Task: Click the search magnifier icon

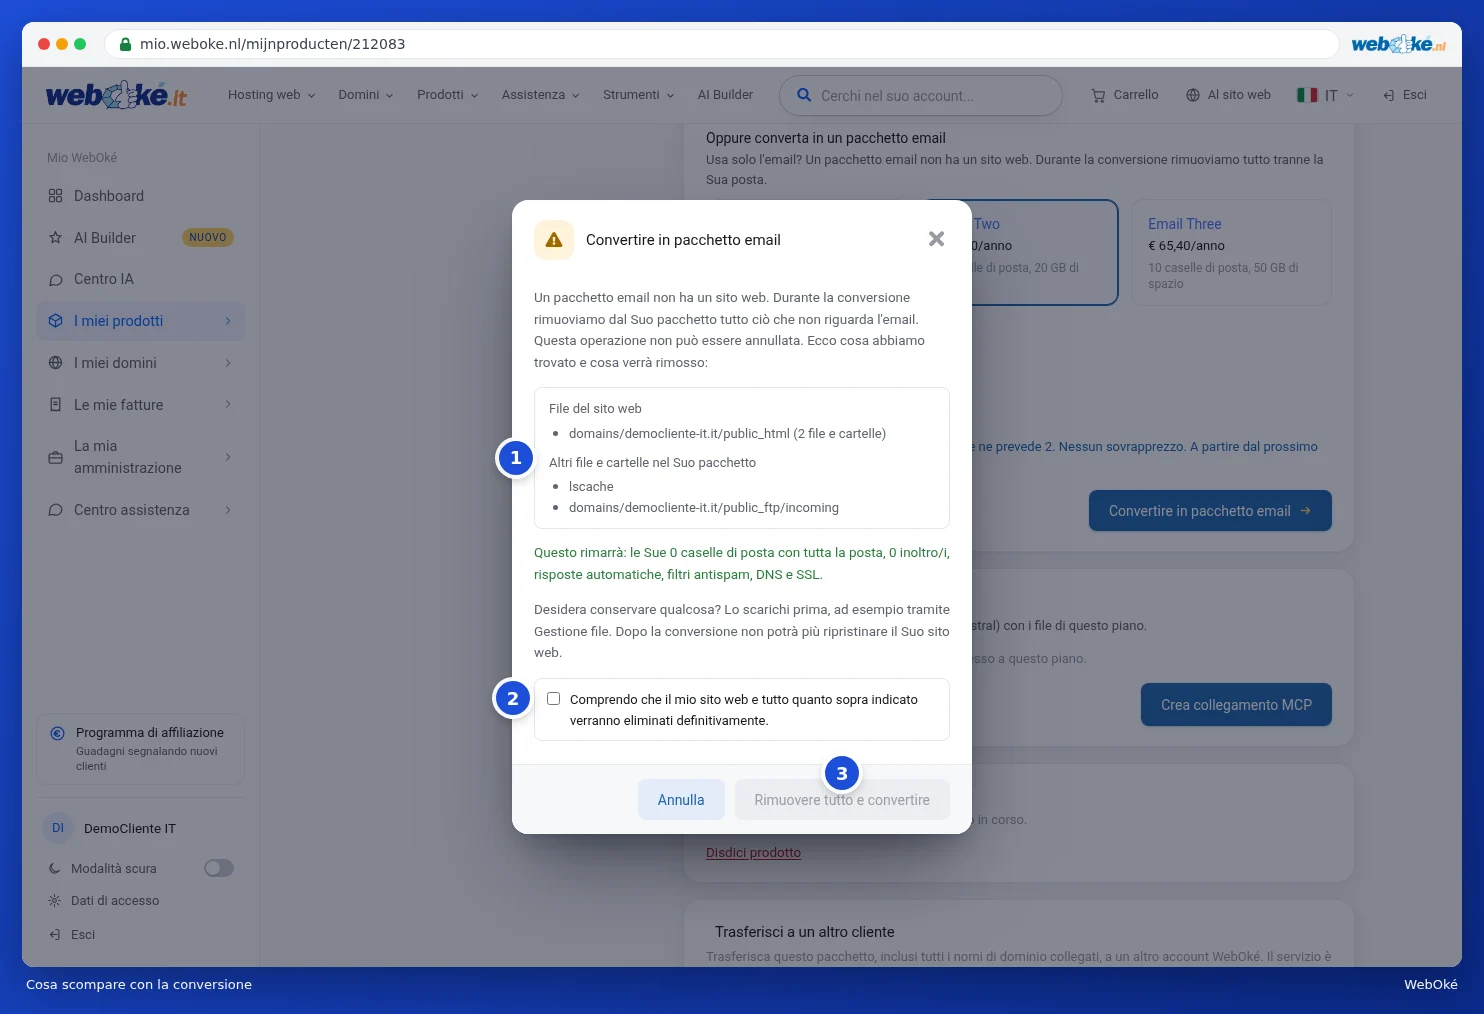Action: 804,95
